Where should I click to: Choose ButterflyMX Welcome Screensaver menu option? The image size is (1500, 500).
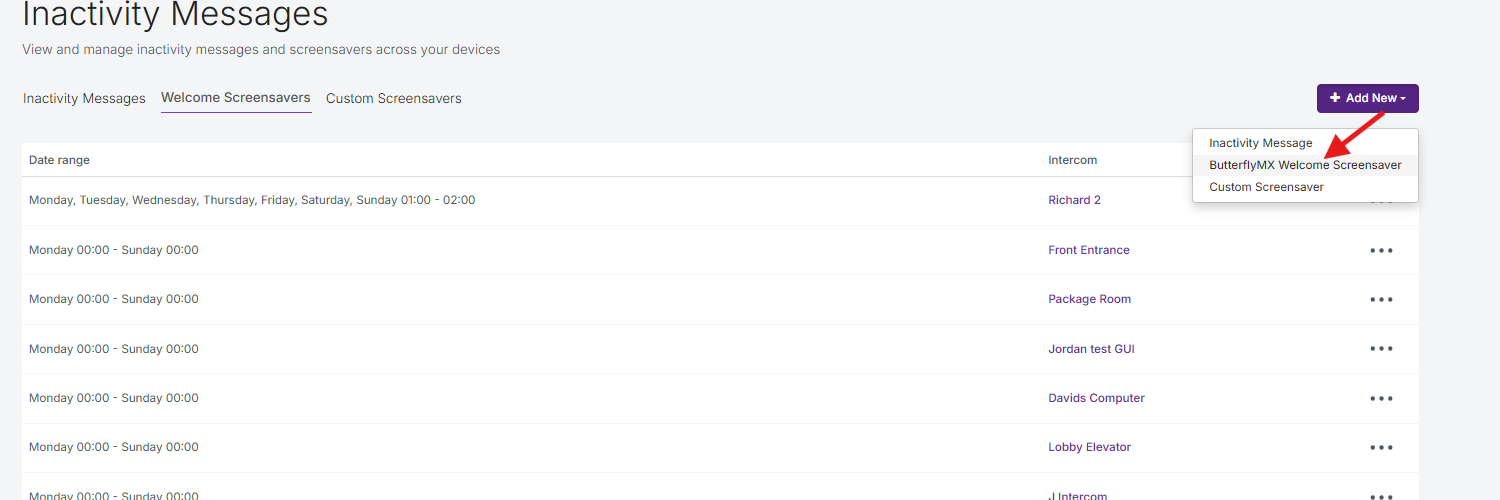(x=1304, y=165)
